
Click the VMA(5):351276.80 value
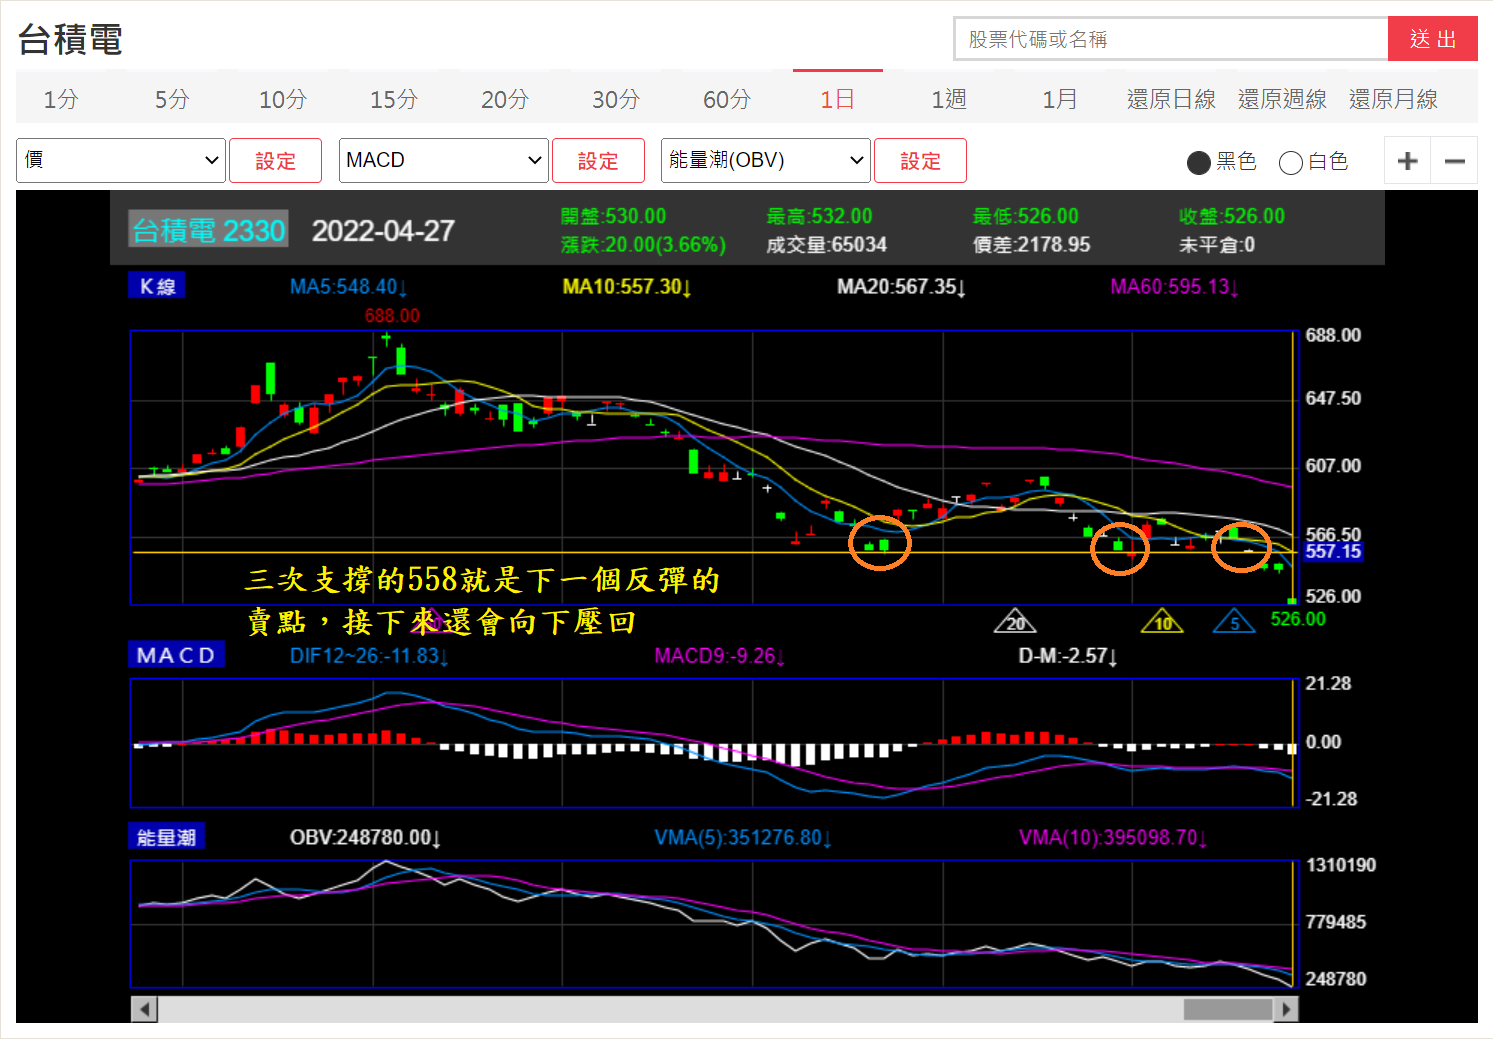(x=743, y=837)
